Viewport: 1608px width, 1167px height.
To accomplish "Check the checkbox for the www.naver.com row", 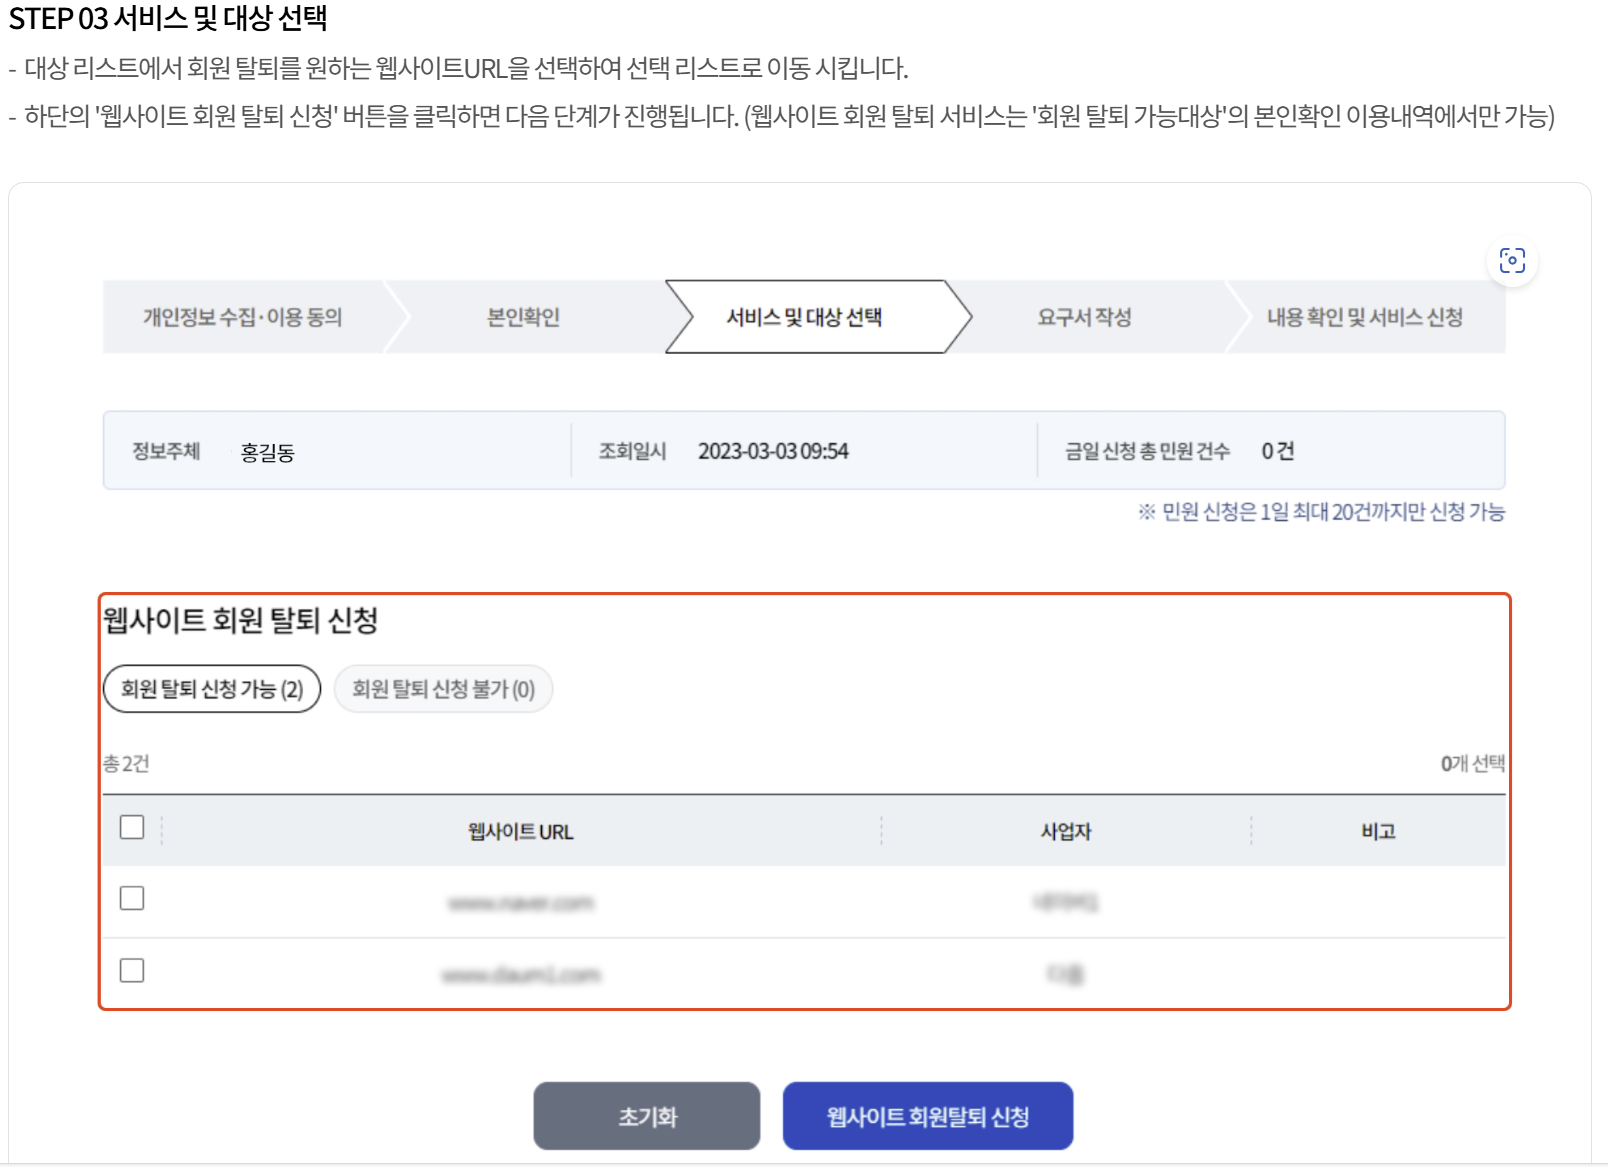I will (131, 899).
